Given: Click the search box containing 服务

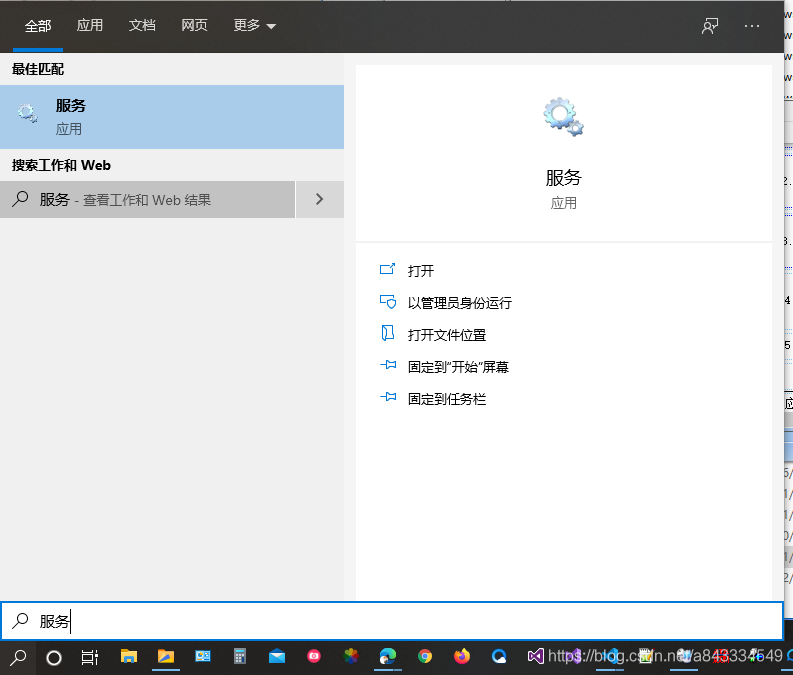Looking at the screenshot, I should [x=392, y=621].
